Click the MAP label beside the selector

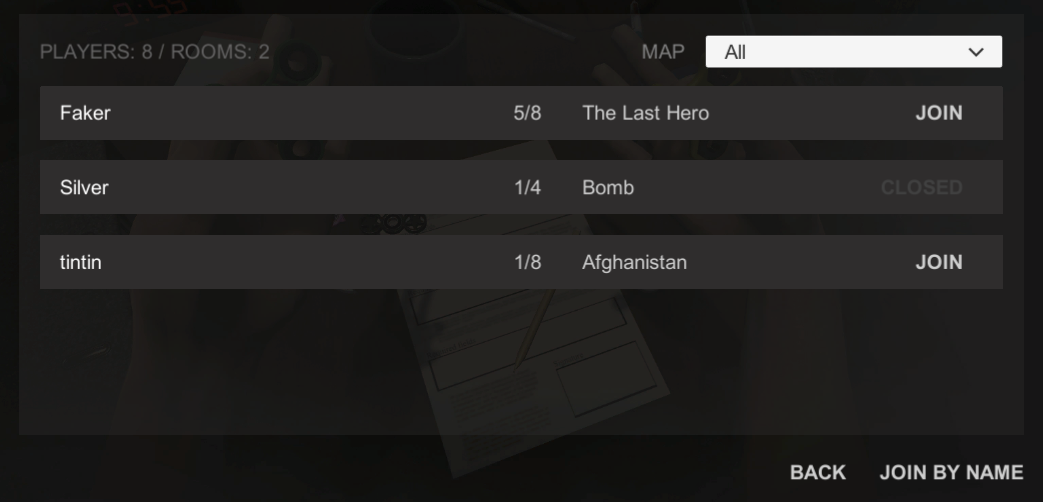663,52
